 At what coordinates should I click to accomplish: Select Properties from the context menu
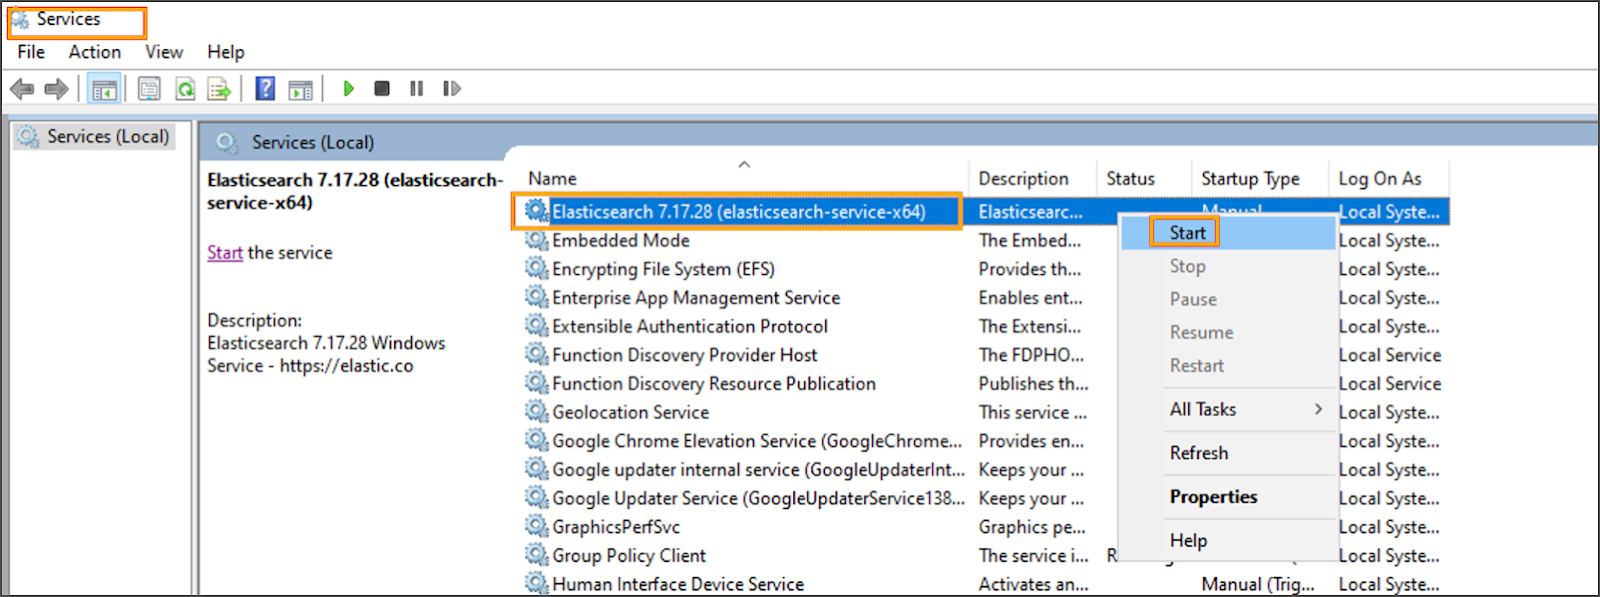pos(1213,497)
